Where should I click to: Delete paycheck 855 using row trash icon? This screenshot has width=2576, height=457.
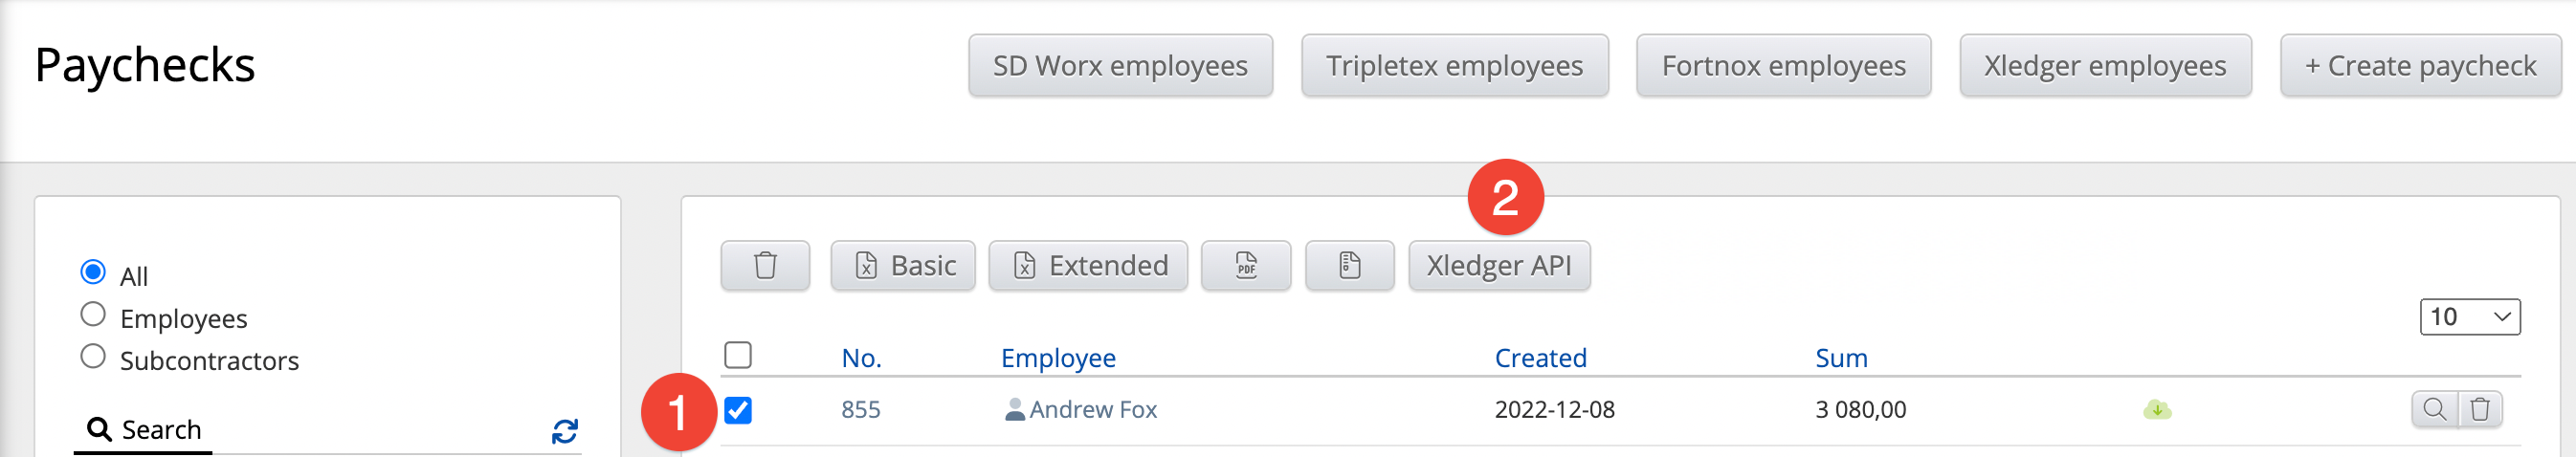point(2480,410)
